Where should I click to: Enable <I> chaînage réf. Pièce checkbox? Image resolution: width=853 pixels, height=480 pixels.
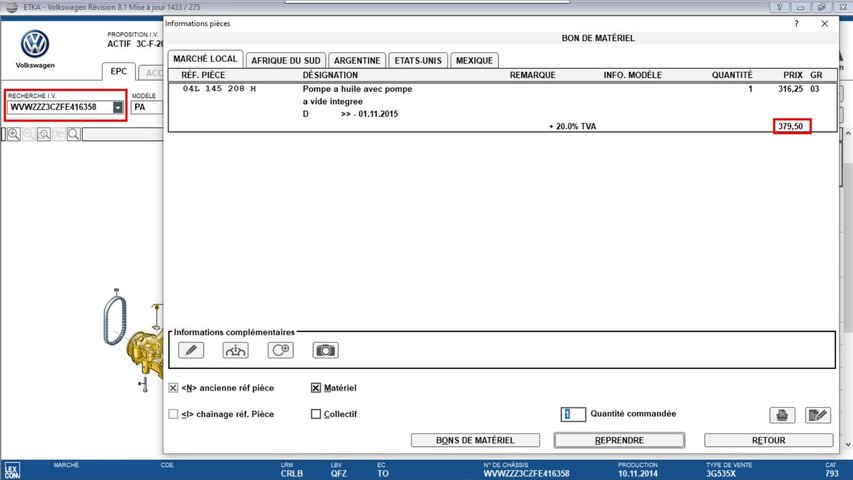coord(173,414)
